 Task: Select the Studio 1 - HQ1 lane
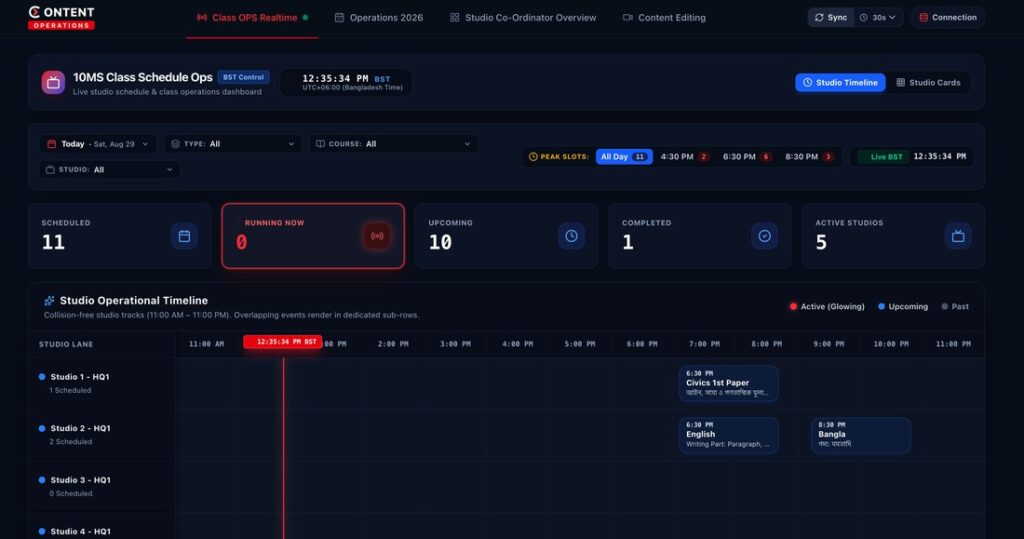(x=101, y=384)
